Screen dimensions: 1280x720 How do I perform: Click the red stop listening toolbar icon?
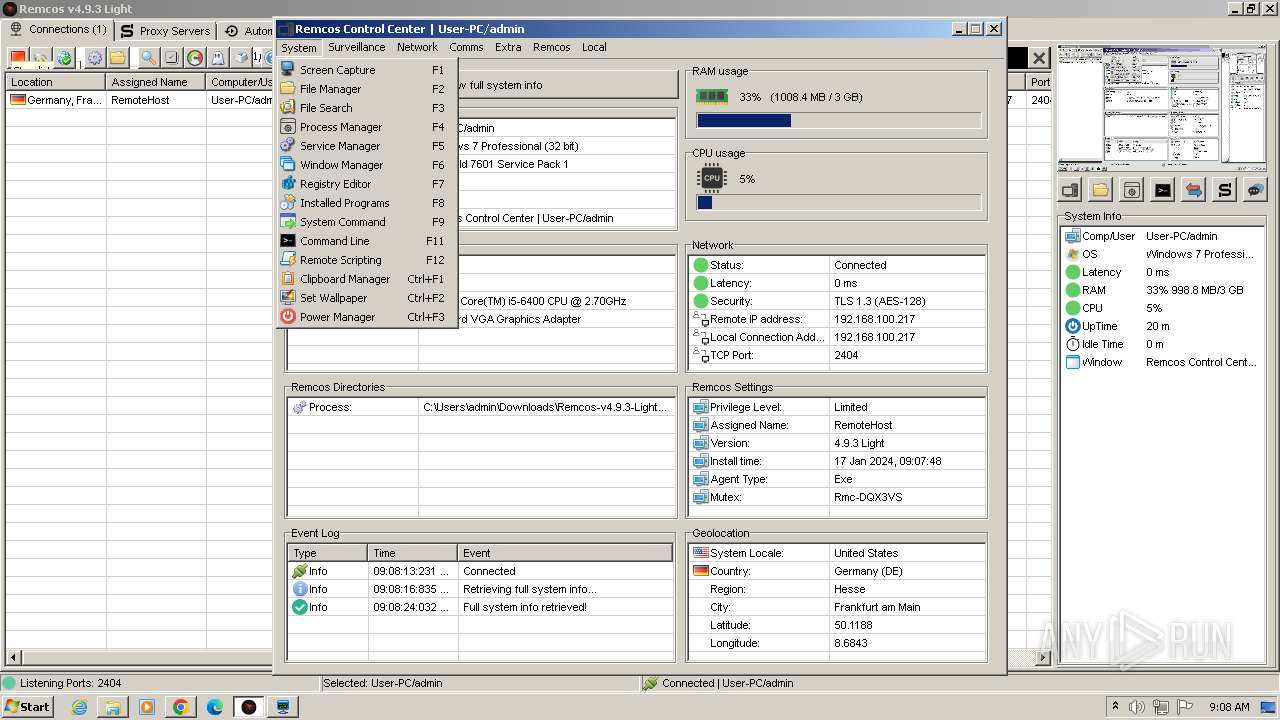pos(17,58)
